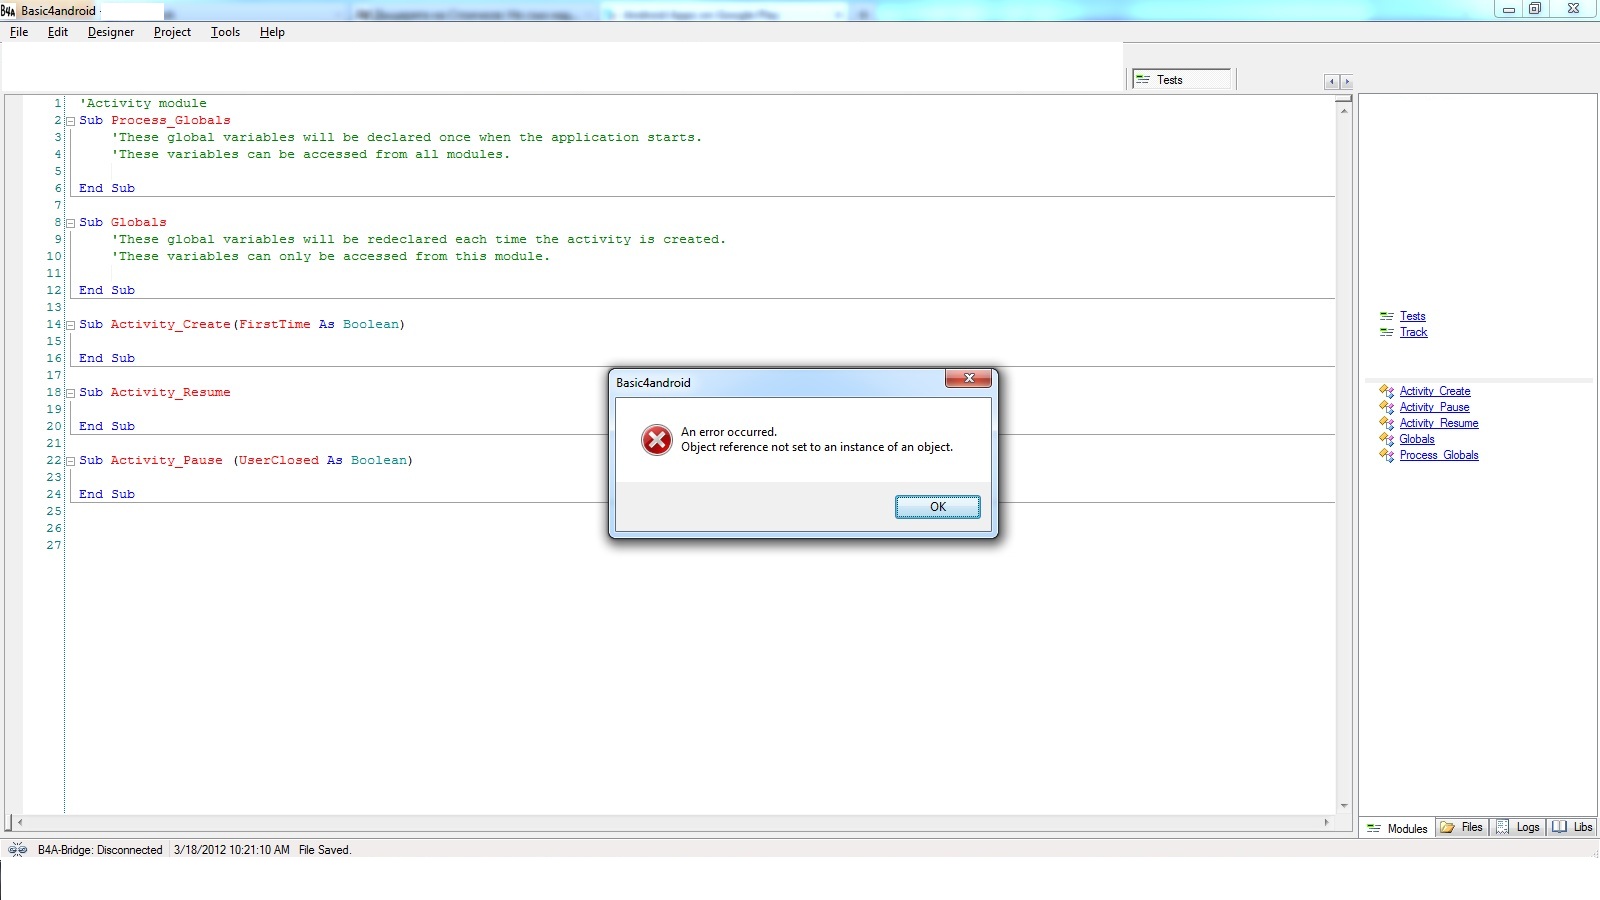Click the 'Object reference not set' error message
Image resolution: width=1600 pixels, height=900 pixels.
click(817, 447)
